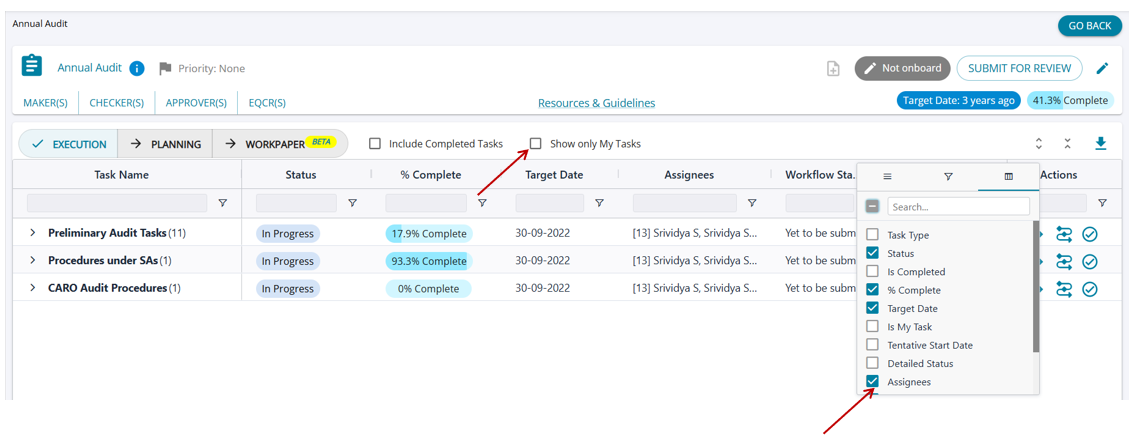Image resolution: width=1137 pixels, height=445 pixels.
Task: Check Include Completed Tasks
Action: (x=375, y=144)
